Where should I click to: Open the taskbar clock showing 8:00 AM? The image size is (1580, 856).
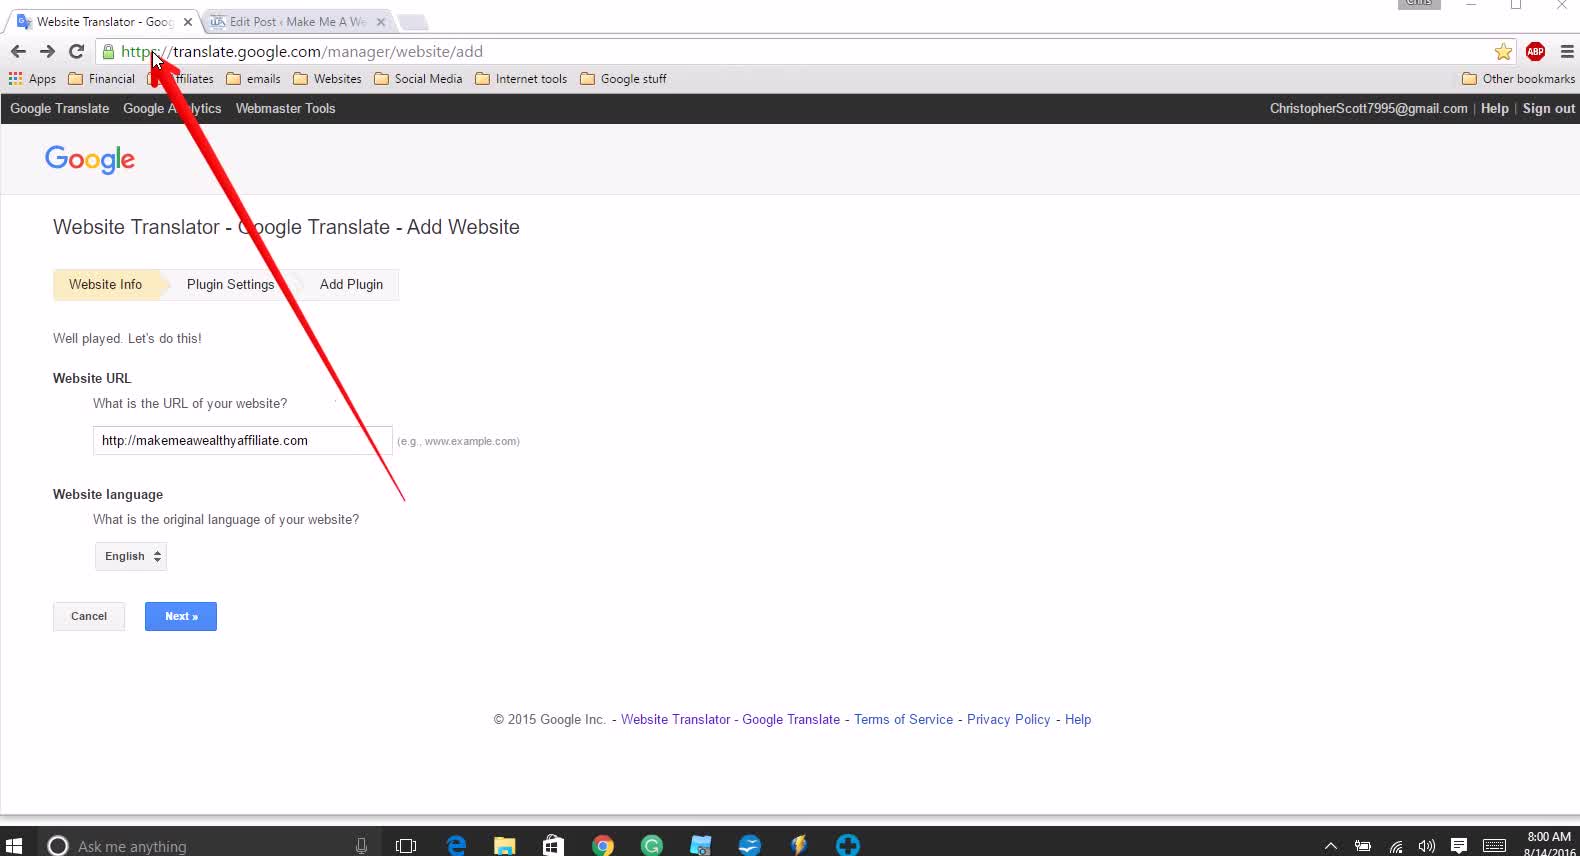pyautogui.click(x=1549, y=844)
